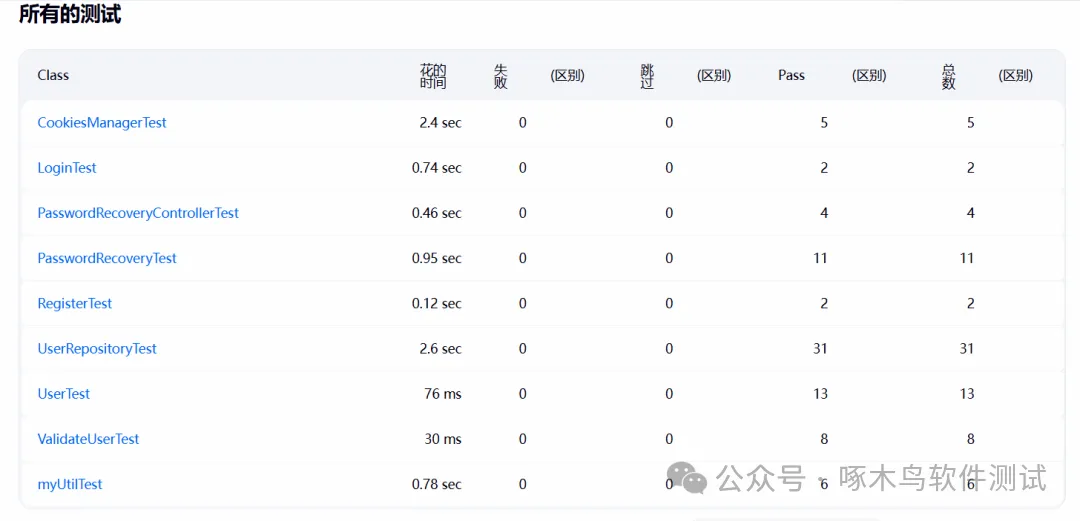Click 跳过 value 0 in UserTest row
The width and height of the screenshot is (1080, 521).
tap(669, 394)
